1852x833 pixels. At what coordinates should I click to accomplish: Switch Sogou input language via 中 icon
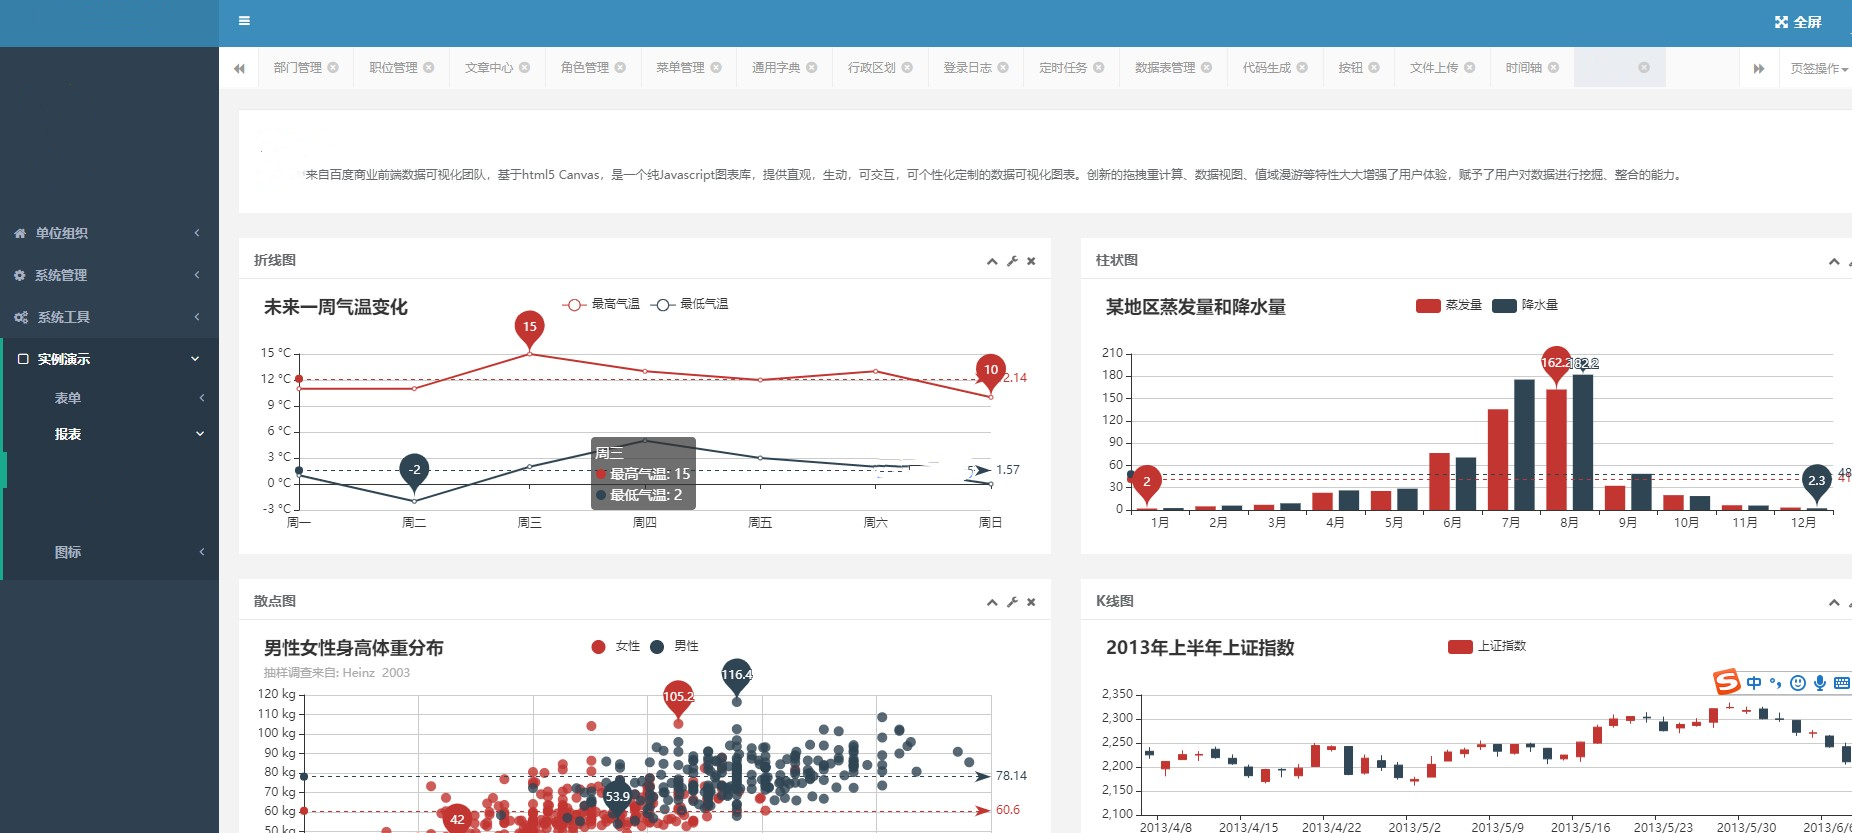1754,683
